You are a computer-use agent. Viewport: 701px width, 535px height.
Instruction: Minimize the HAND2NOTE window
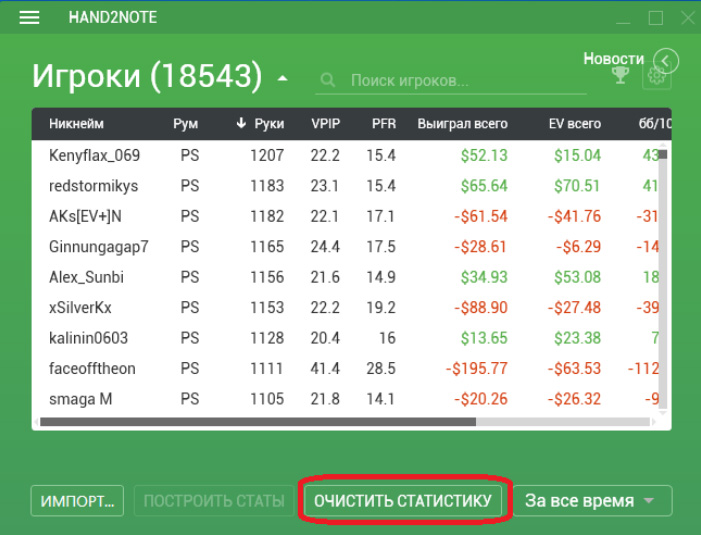tap(623, 21)
